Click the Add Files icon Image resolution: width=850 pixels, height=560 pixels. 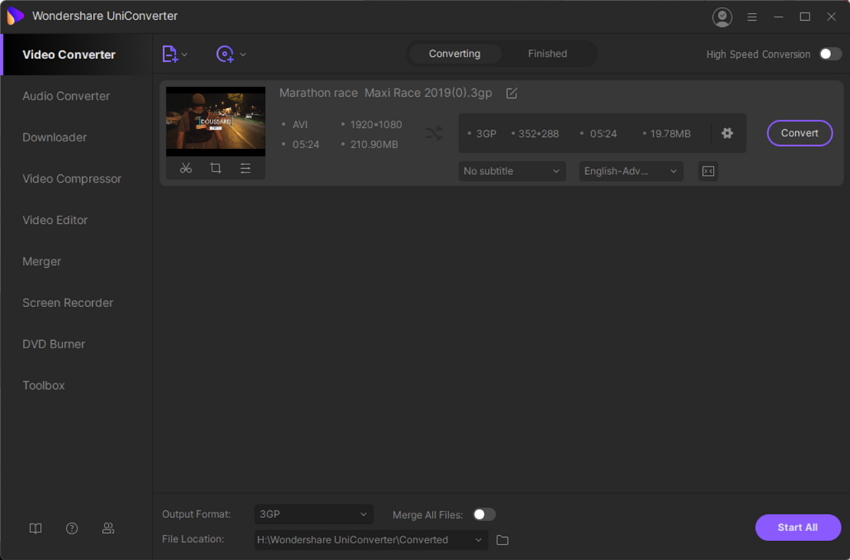[x=169, y=54]
